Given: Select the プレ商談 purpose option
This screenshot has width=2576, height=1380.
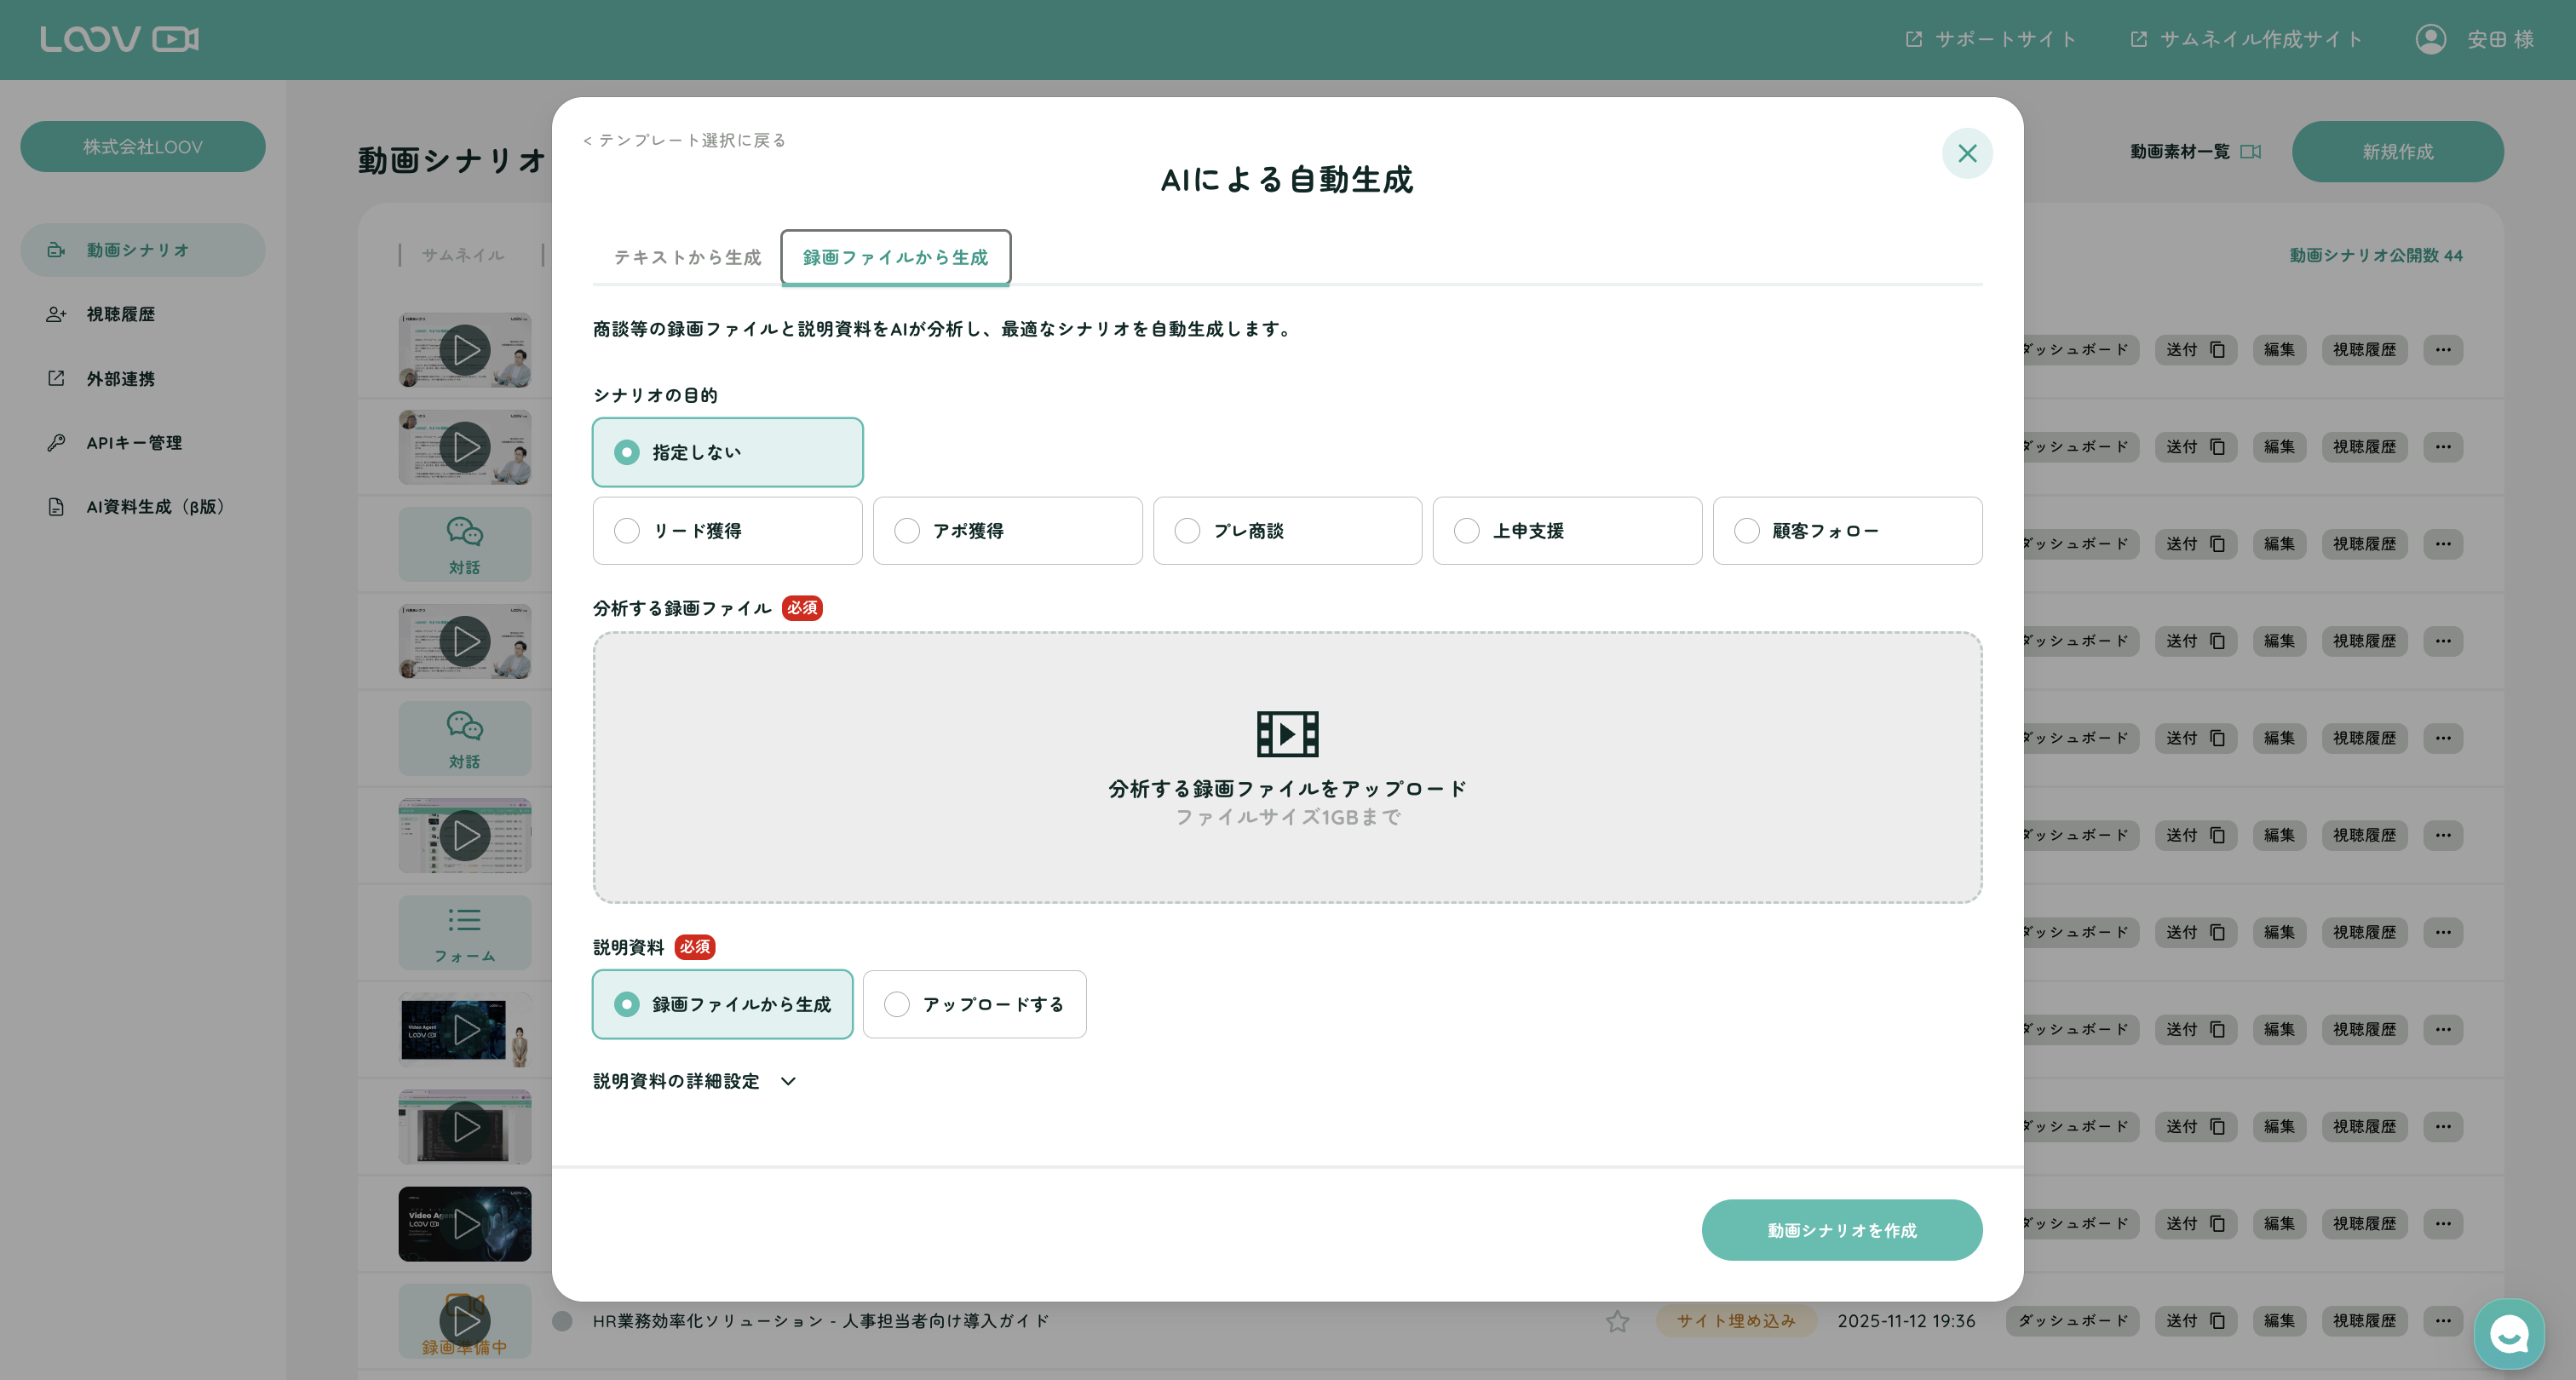Looking at the screenshot, I should point(1187,531).
